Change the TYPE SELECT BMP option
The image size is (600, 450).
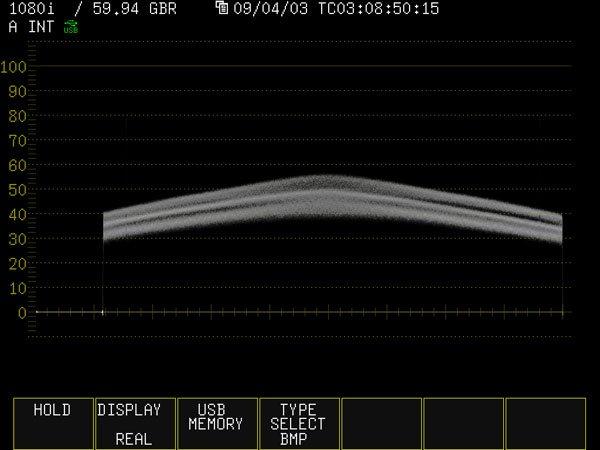tap(299, 424)
